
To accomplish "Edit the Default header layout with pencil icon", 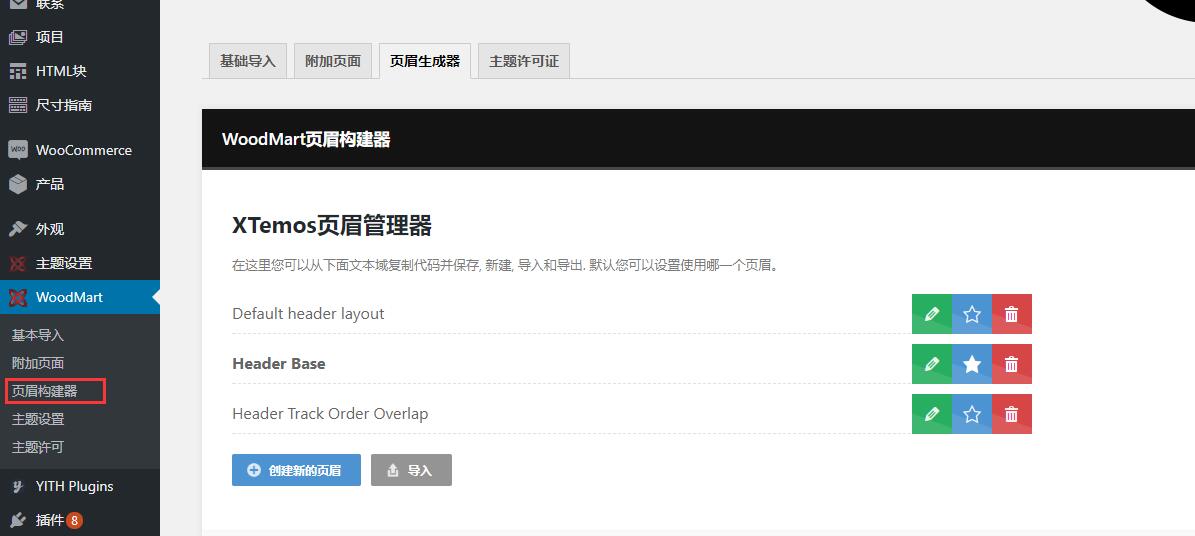I will pyautogui.click(x=931, y=314).
